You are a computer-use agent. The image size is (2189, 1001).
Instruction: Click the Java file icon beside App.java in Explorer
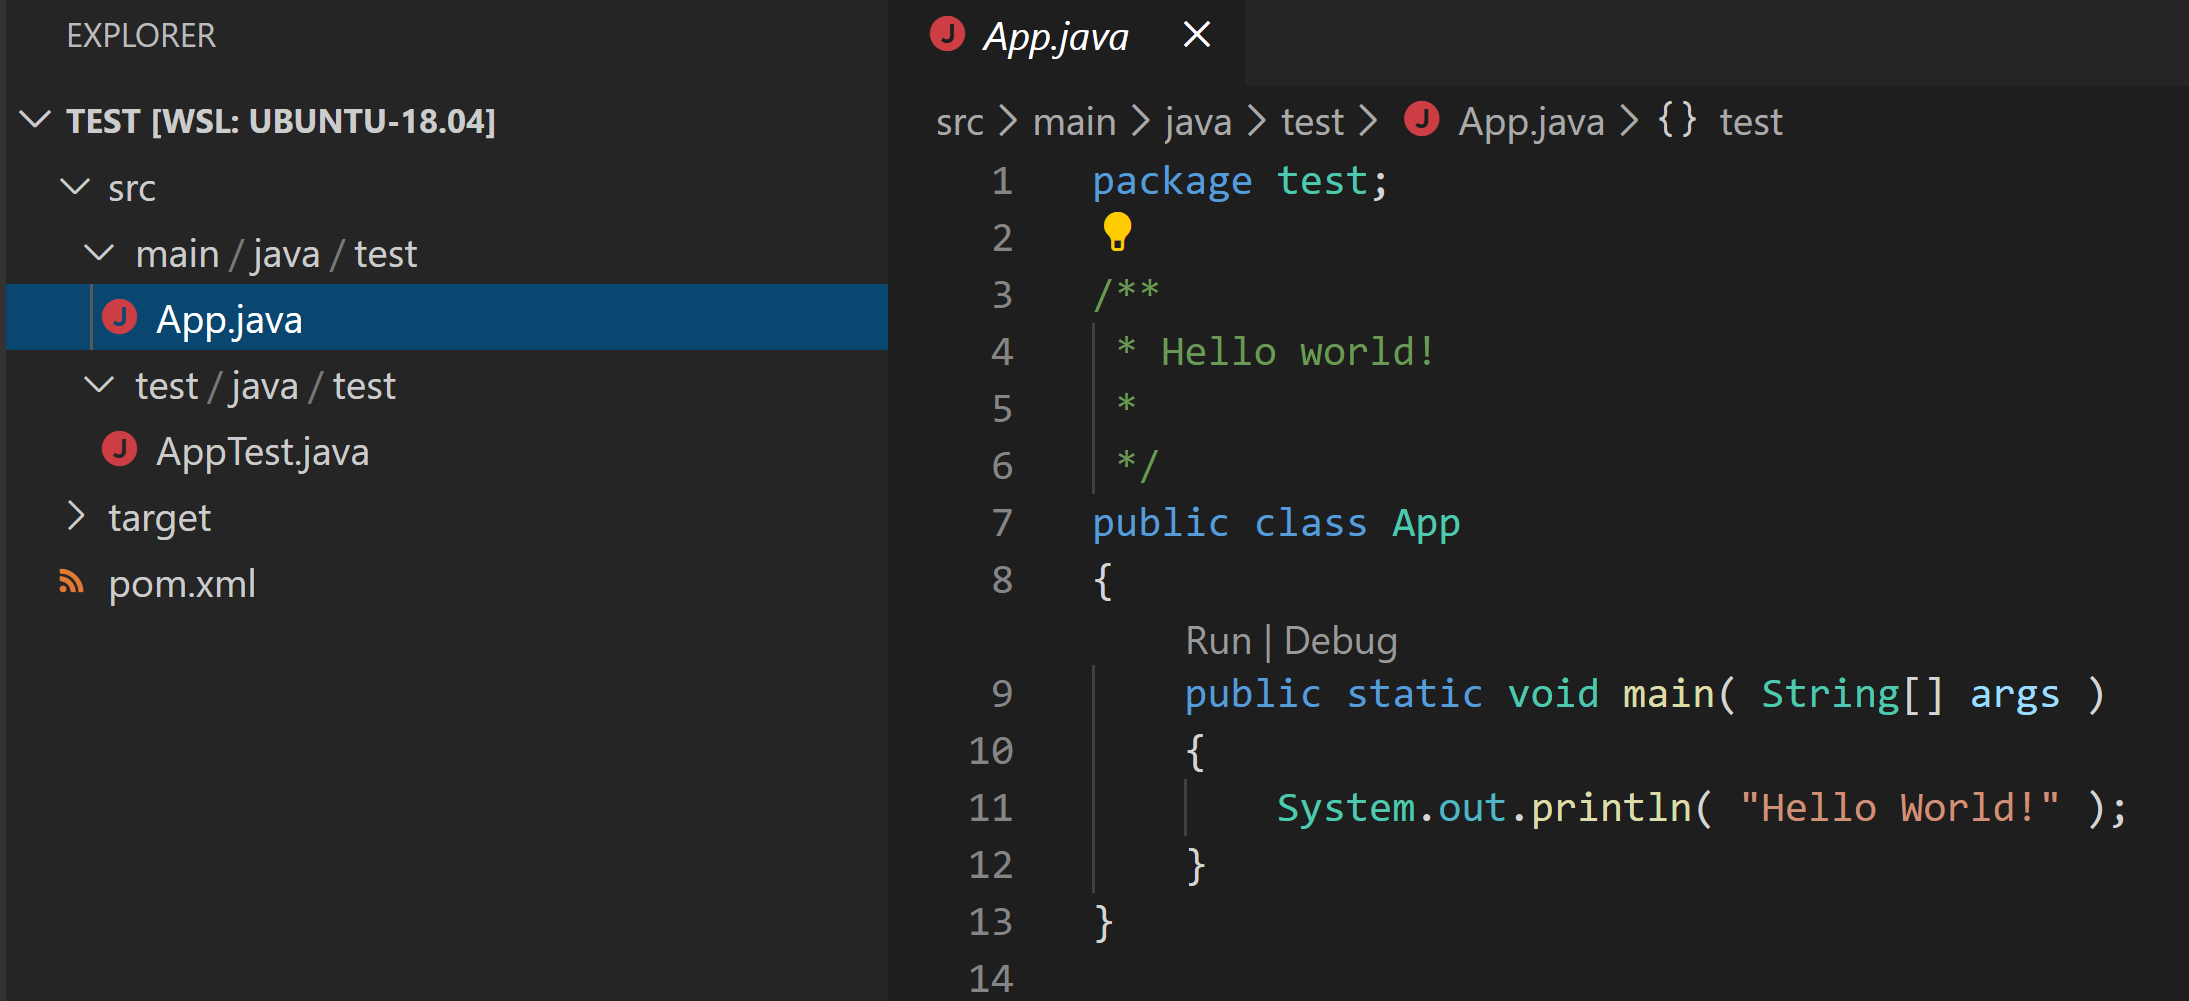pos(121,317)
